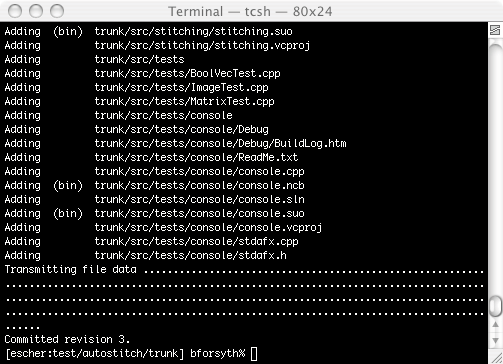Click the Transmitting file data text
This screenshot has height=364, width=503.
click(70, 269)
